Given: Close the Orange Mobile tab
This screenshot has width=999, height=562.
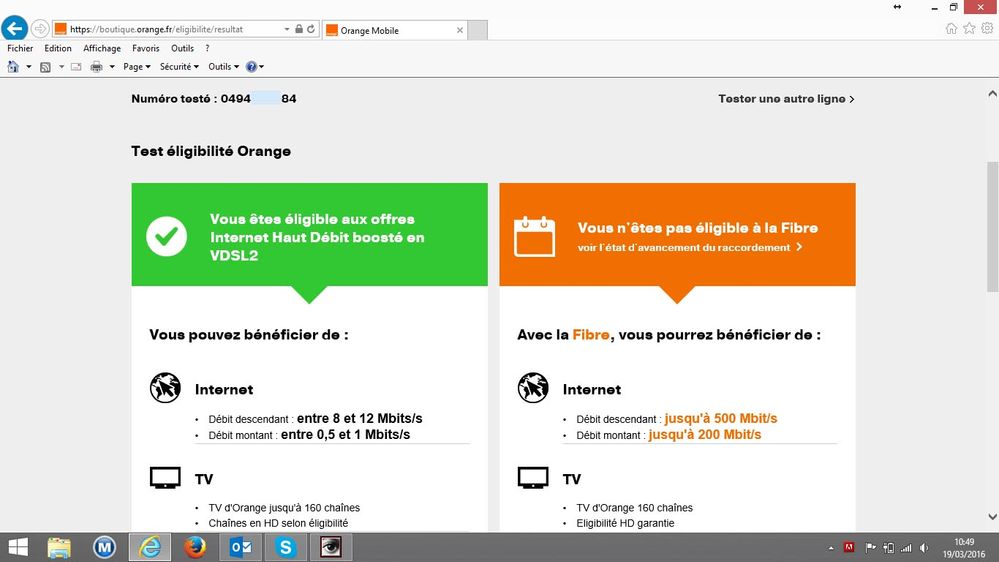Looking at the screenshot, I should (460, 30).
